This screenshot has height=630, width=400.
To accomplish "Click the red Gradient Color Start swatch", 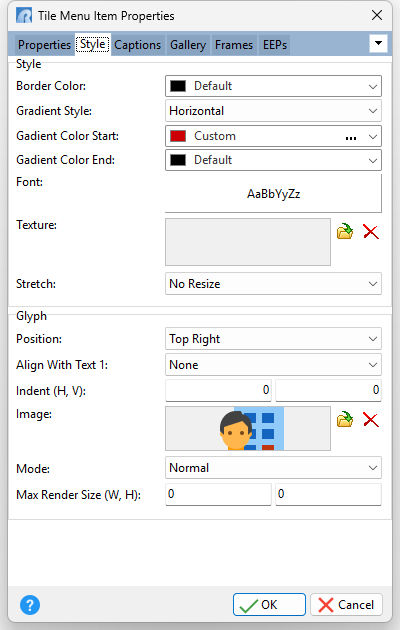I will coord(178,136).
